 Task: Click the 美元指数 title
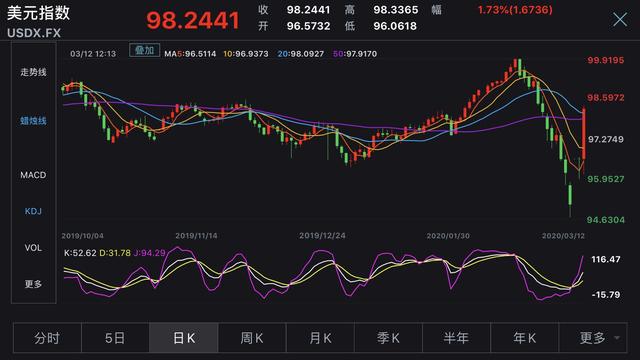pos(39,13)
